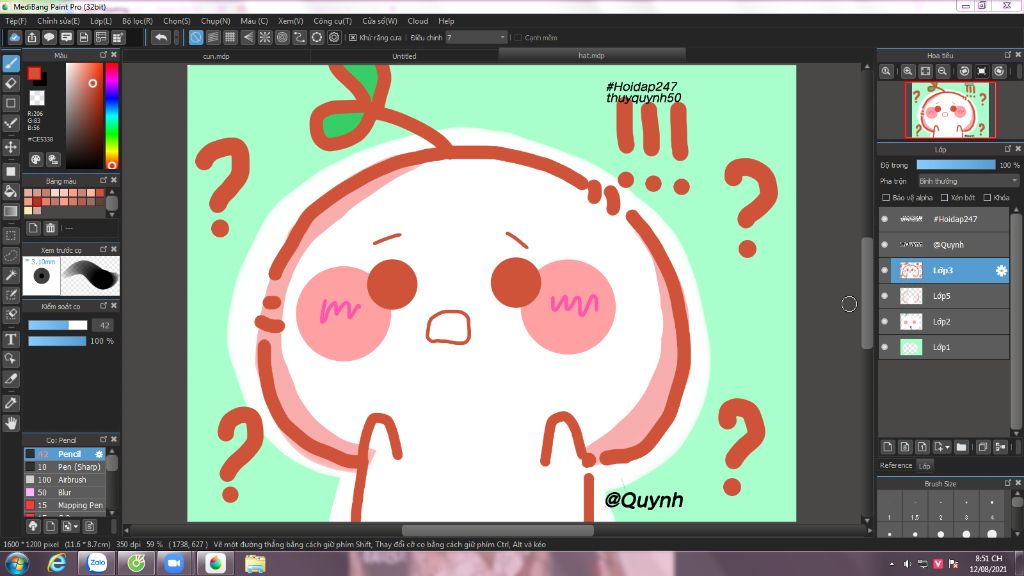Delete swatch using palette trash icon

click(50, 228)
